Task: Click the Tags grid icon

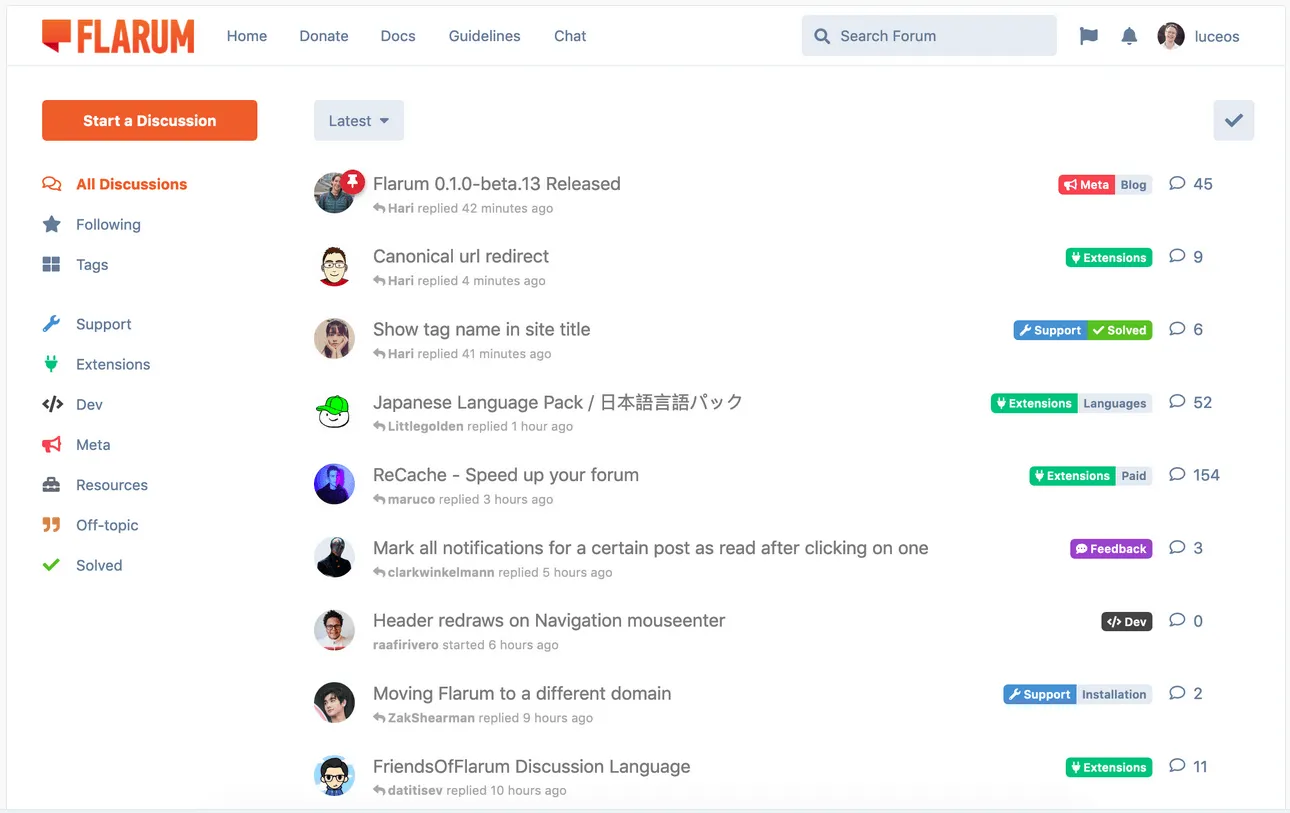Action: (51, 264)
